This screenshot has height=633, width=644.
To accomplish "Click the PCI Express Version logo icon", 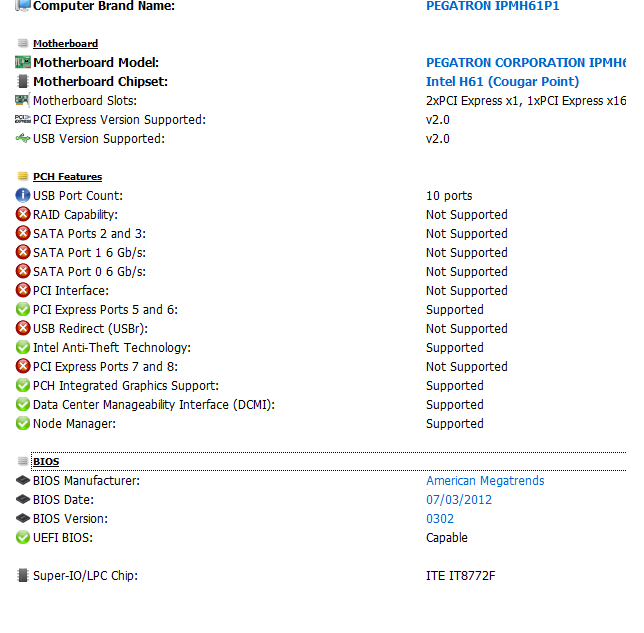I will (23, 119).
